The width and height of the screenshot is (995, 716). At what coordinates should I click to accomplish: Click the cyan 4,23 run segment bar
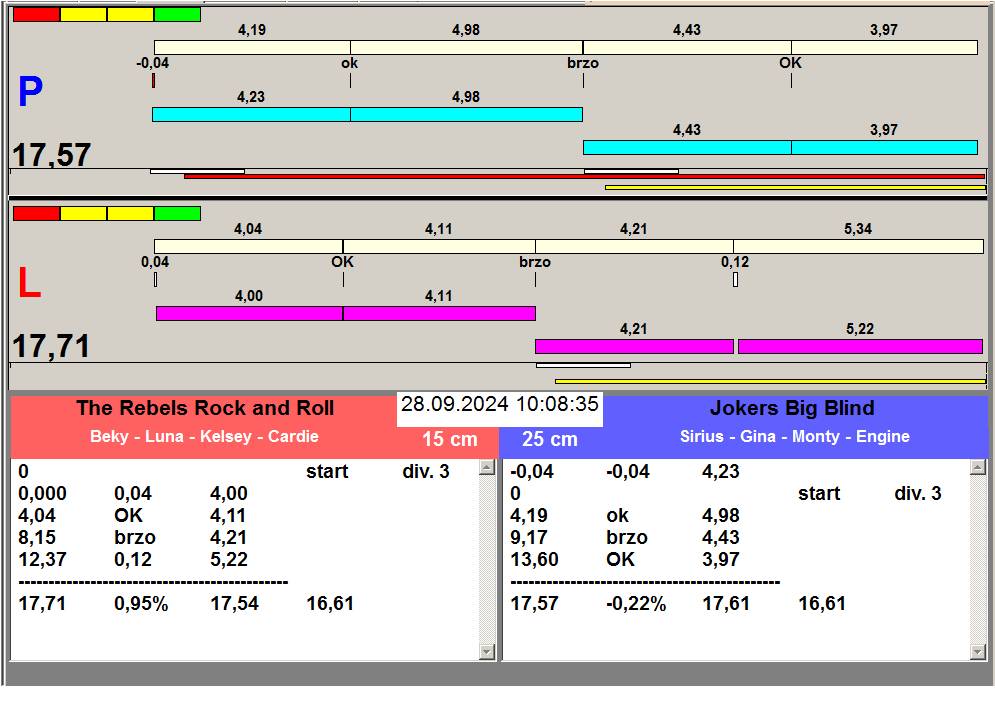[x=251, y=114]
